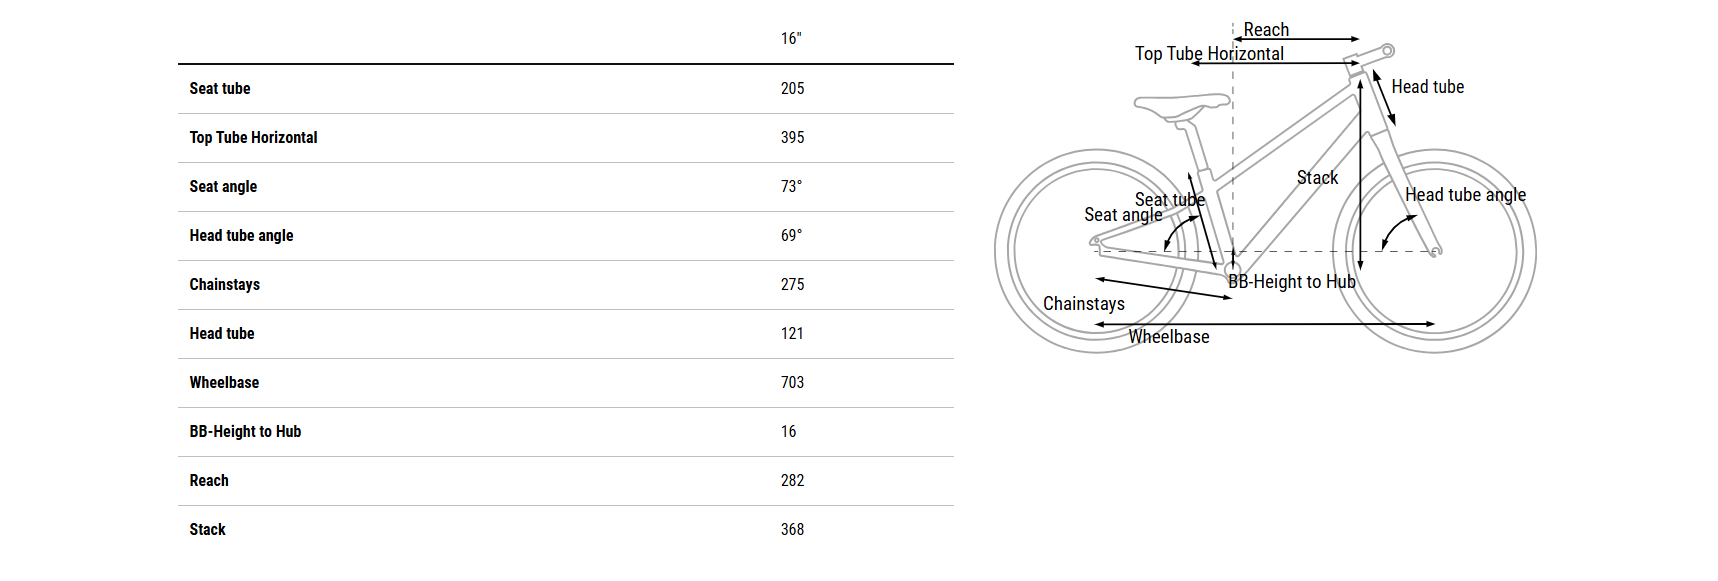
Task: Select the Chainstays row label in table
Action: point(224,285)
